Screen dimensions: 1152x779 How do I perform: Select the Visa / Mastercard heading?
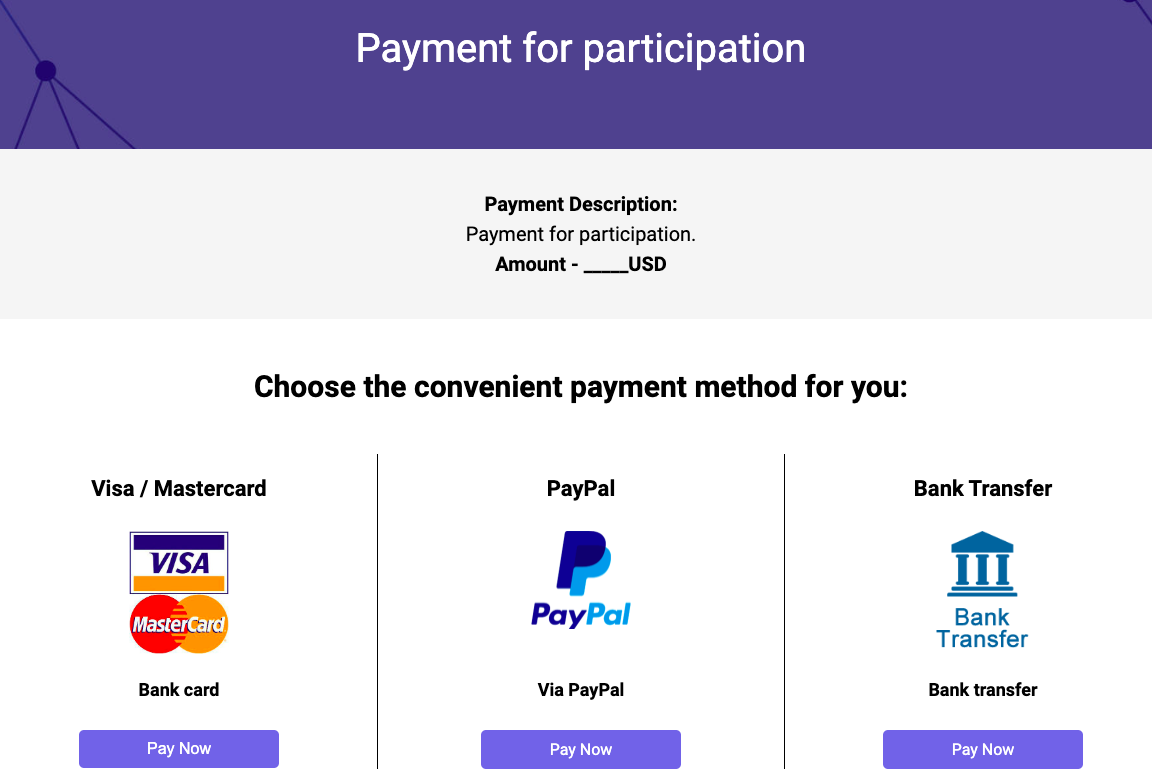[x=179, y=489]
